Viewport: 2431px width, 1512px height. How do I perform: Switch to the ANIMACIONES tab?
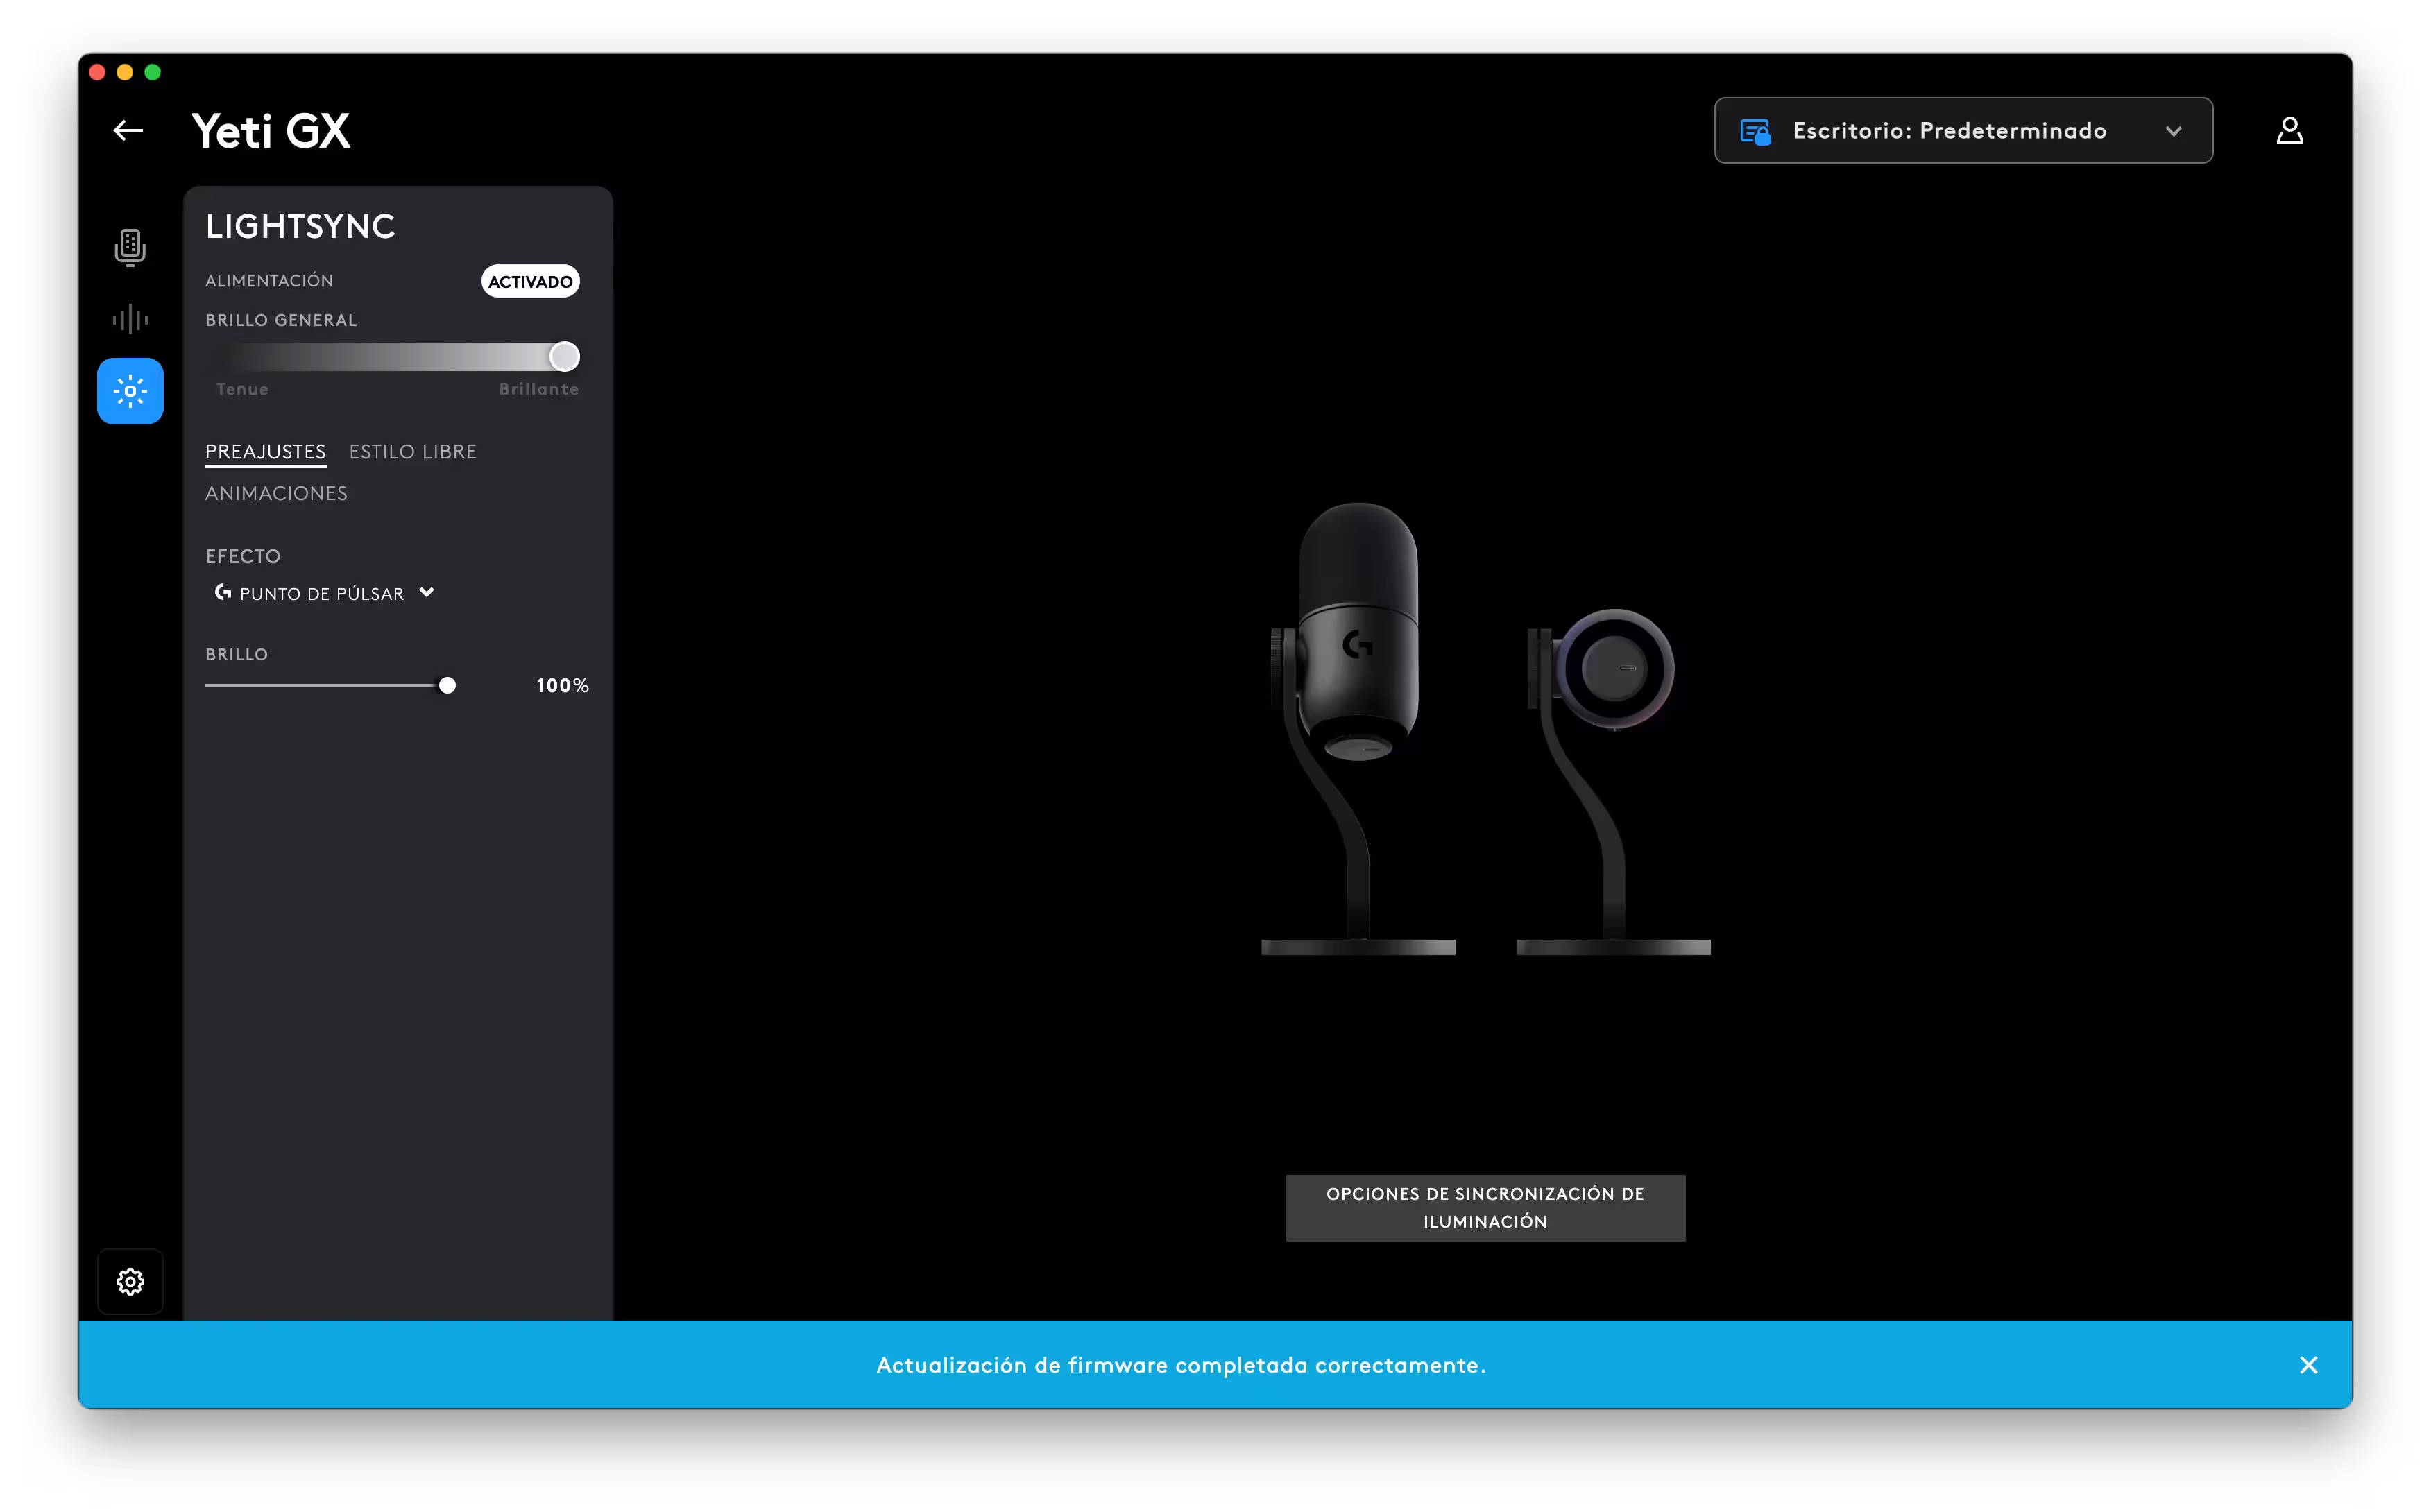(276, 493)
